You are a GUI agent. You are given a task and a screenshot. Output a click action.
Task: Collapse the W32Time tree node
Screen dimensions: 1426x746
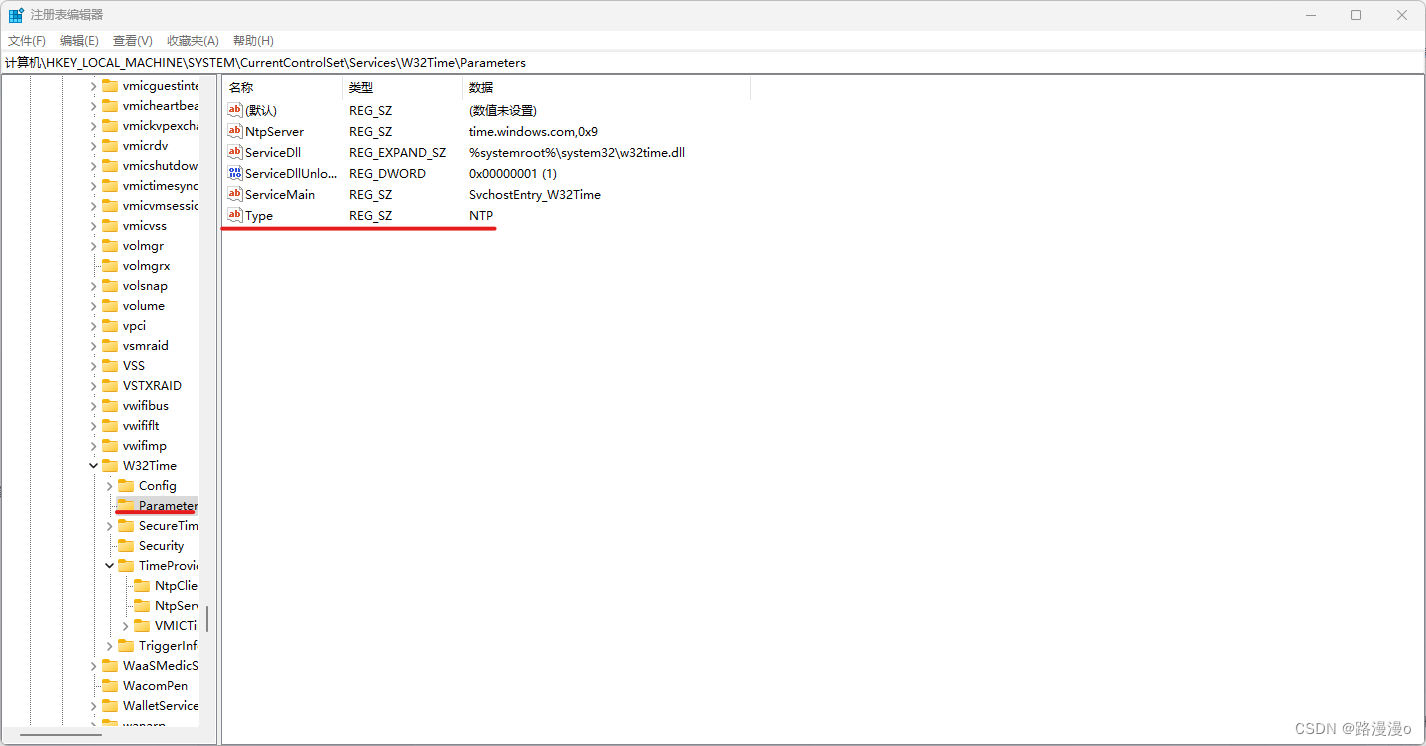[x=93, y=465]
